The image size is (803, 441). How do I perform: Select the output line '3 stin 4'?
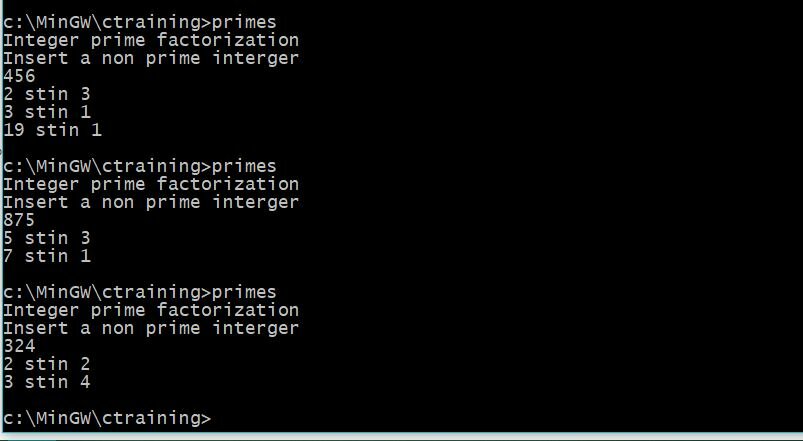[x=47, y=382]
